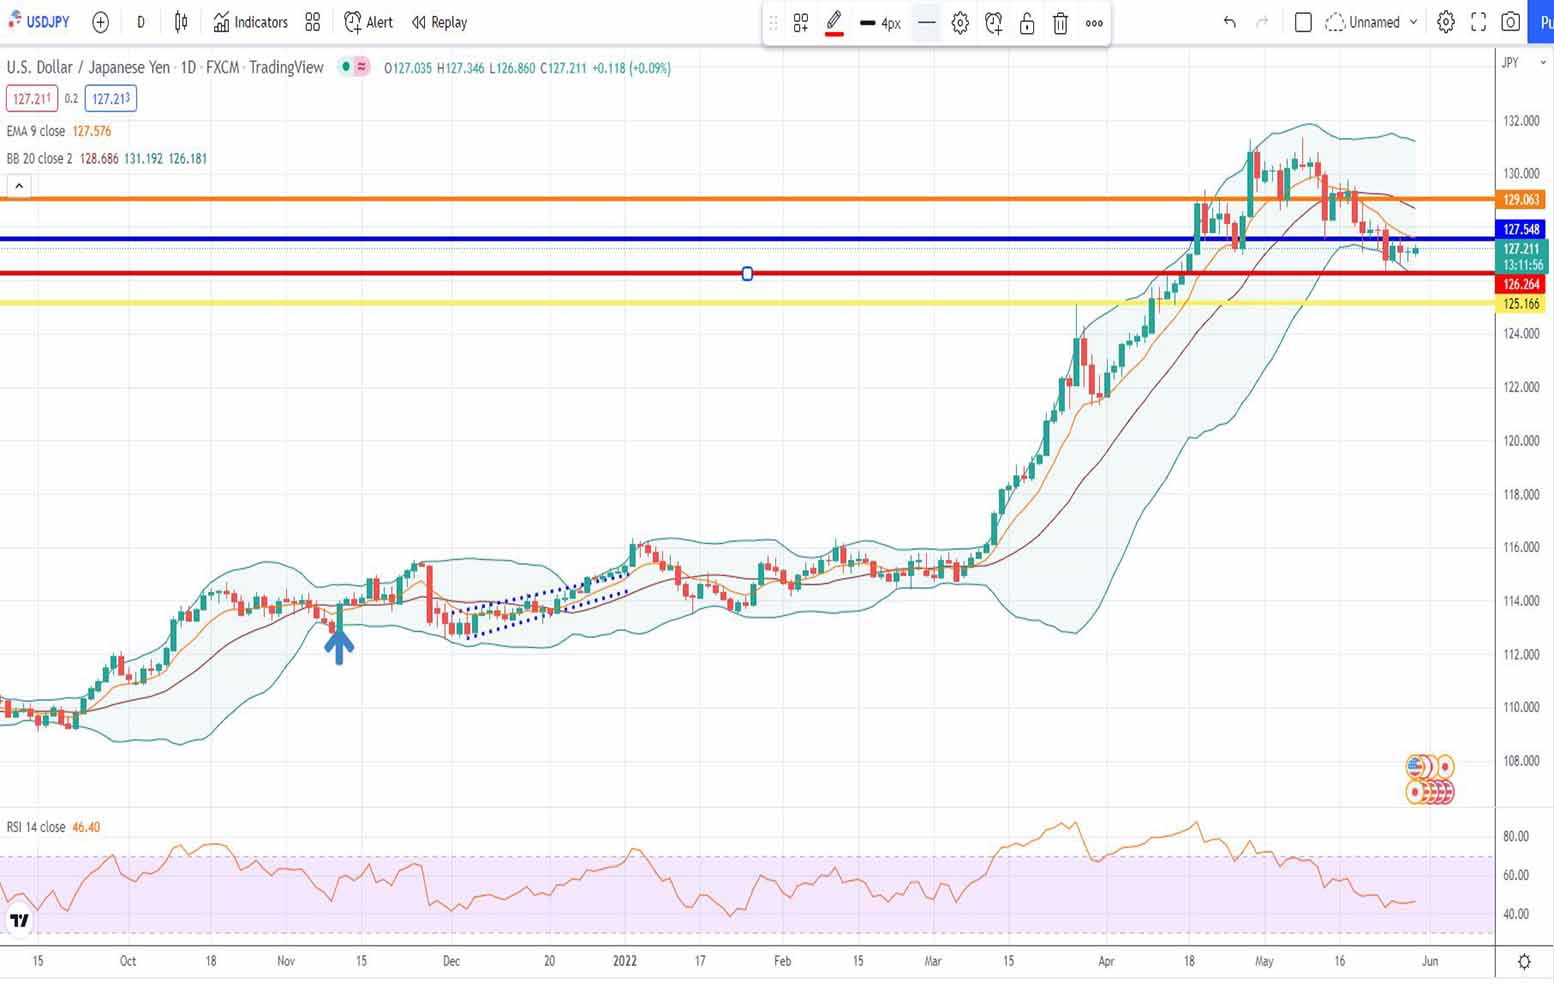Open Indicator Templates grid icon
The image size is (1554, 984).
(x=313, y=22)
